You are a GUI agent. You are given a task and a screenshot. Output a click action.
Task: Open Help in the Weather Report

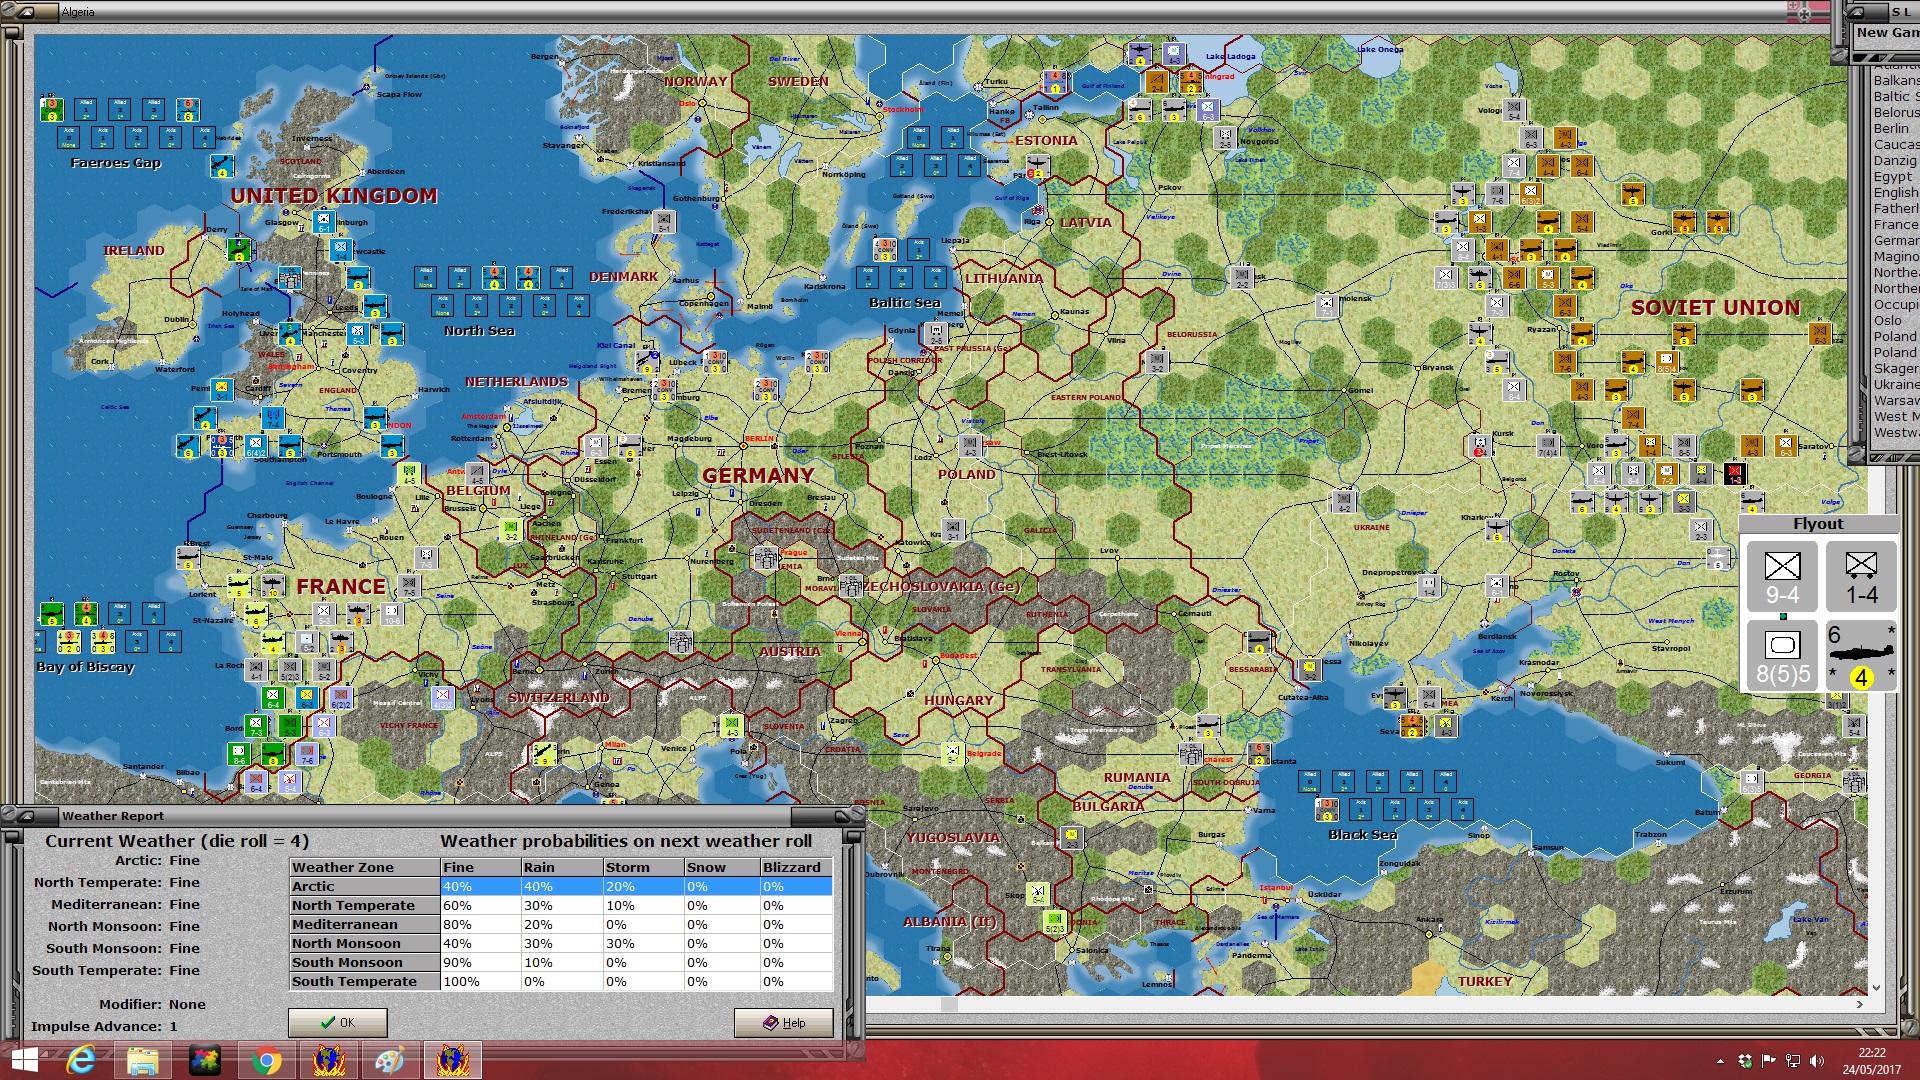(x=784, y=1022)
